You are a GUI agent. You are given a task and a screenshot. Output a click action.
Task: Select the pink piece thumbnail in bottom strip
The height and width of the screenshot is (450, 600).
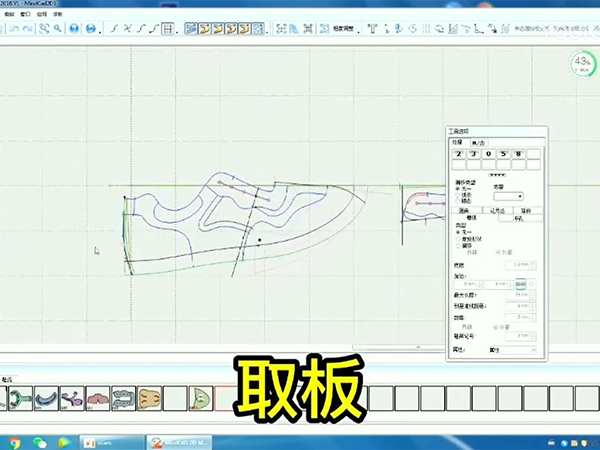coord(98,398)
